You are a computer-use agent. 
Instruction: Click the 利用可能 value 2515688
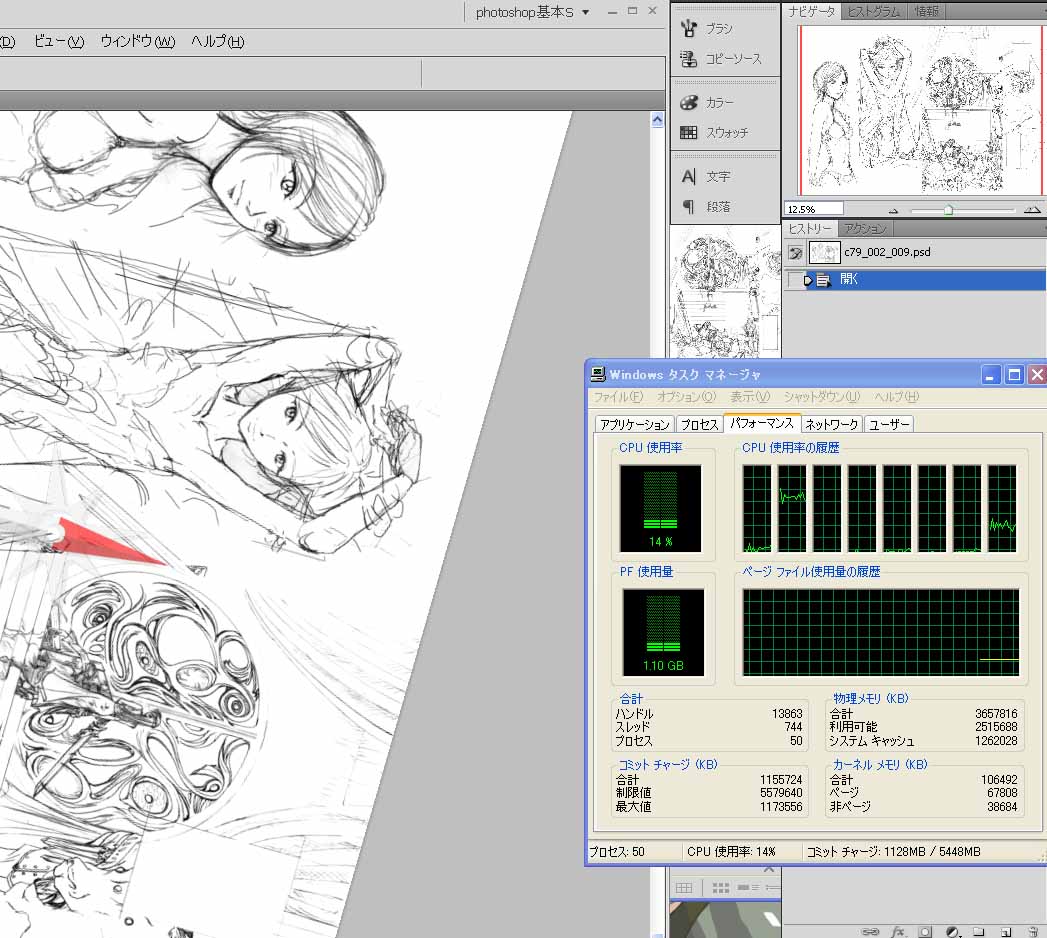click(996, 727)
